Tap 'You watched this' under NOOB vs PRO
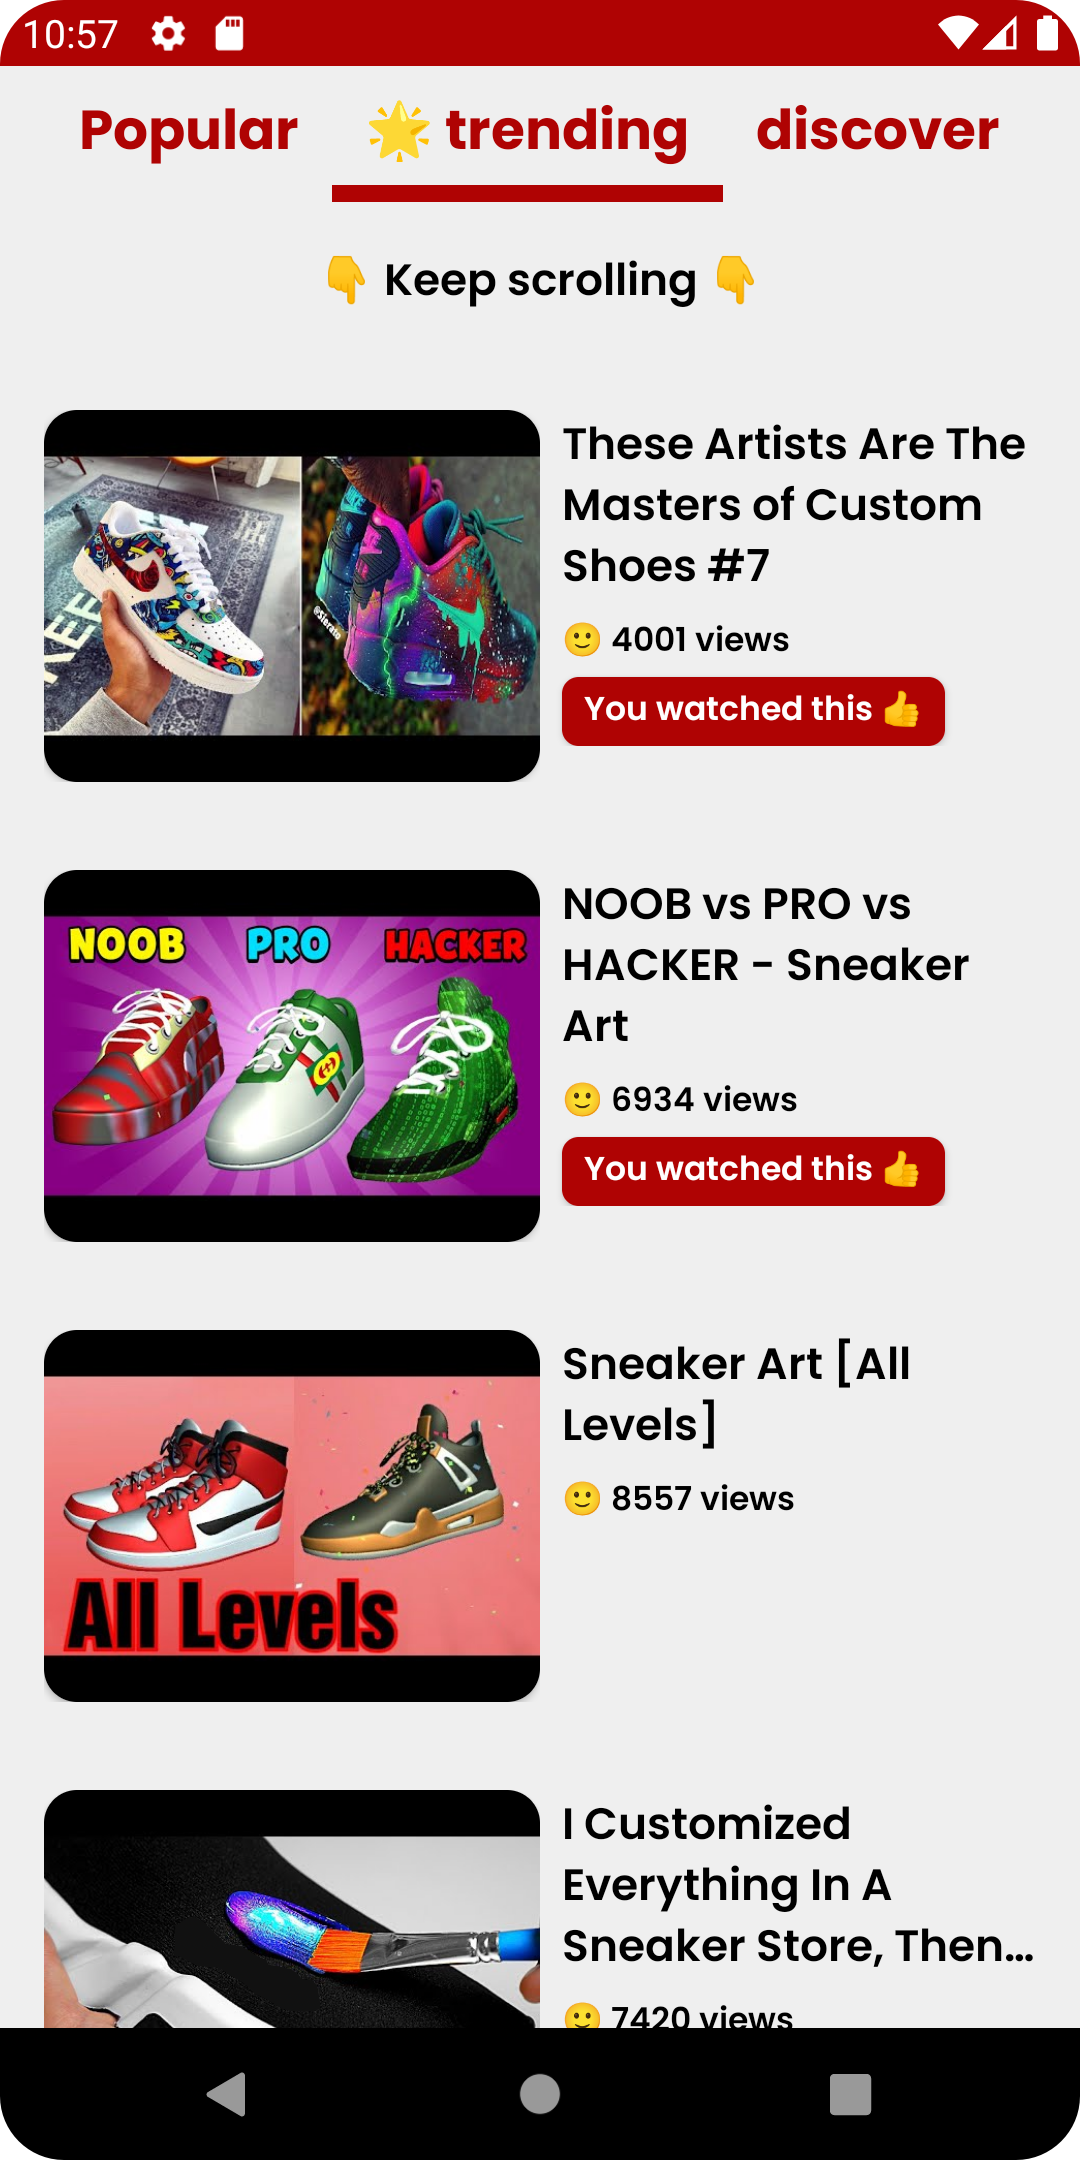1080x2160 pixels. pyautogui.click(x=753, y=1171)
